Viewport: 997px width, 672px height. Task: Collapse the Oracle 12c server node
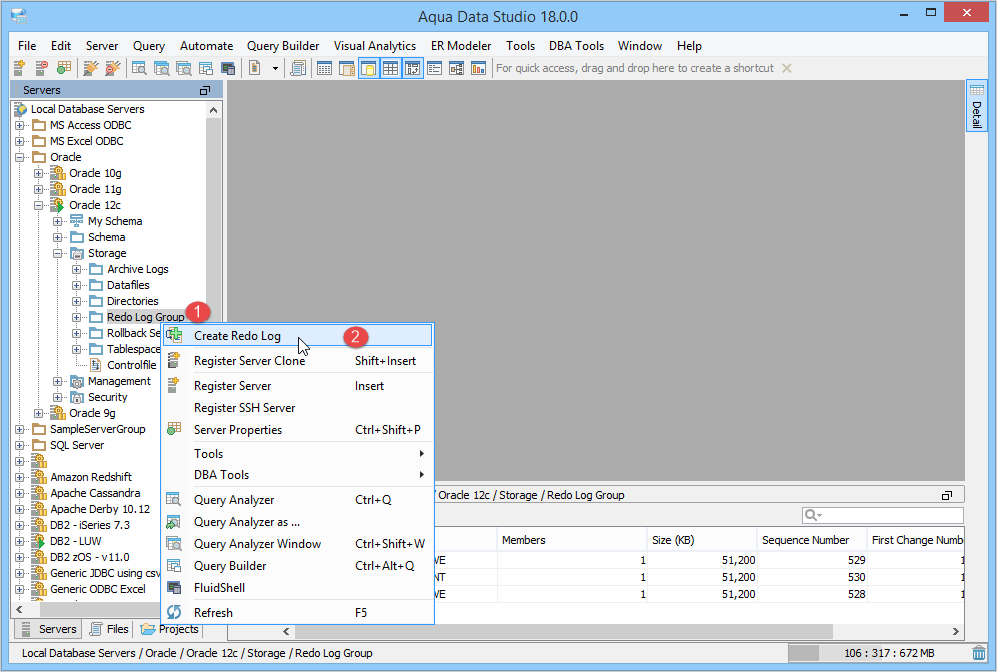point(39,205)
